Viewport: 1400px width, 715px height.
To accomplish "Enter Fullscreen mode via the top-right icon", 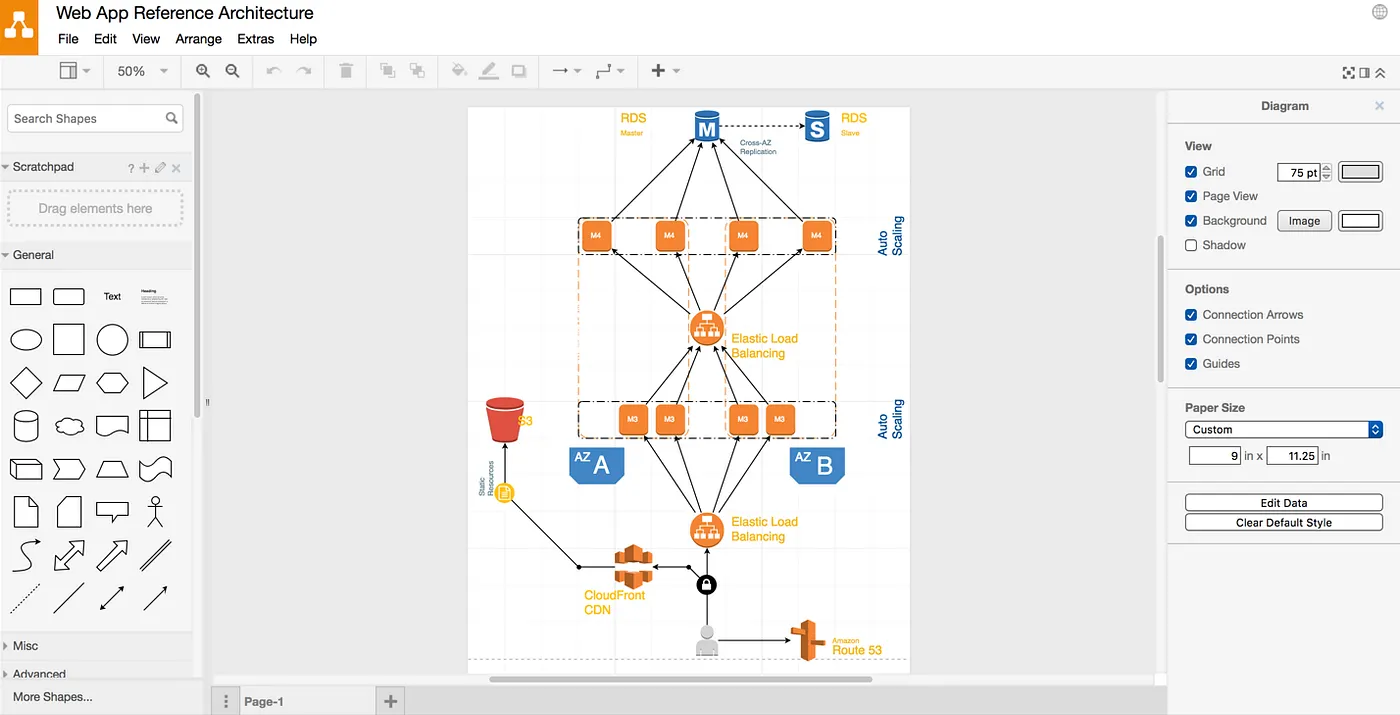I will pyautogui.click(x=1348, y=72).
